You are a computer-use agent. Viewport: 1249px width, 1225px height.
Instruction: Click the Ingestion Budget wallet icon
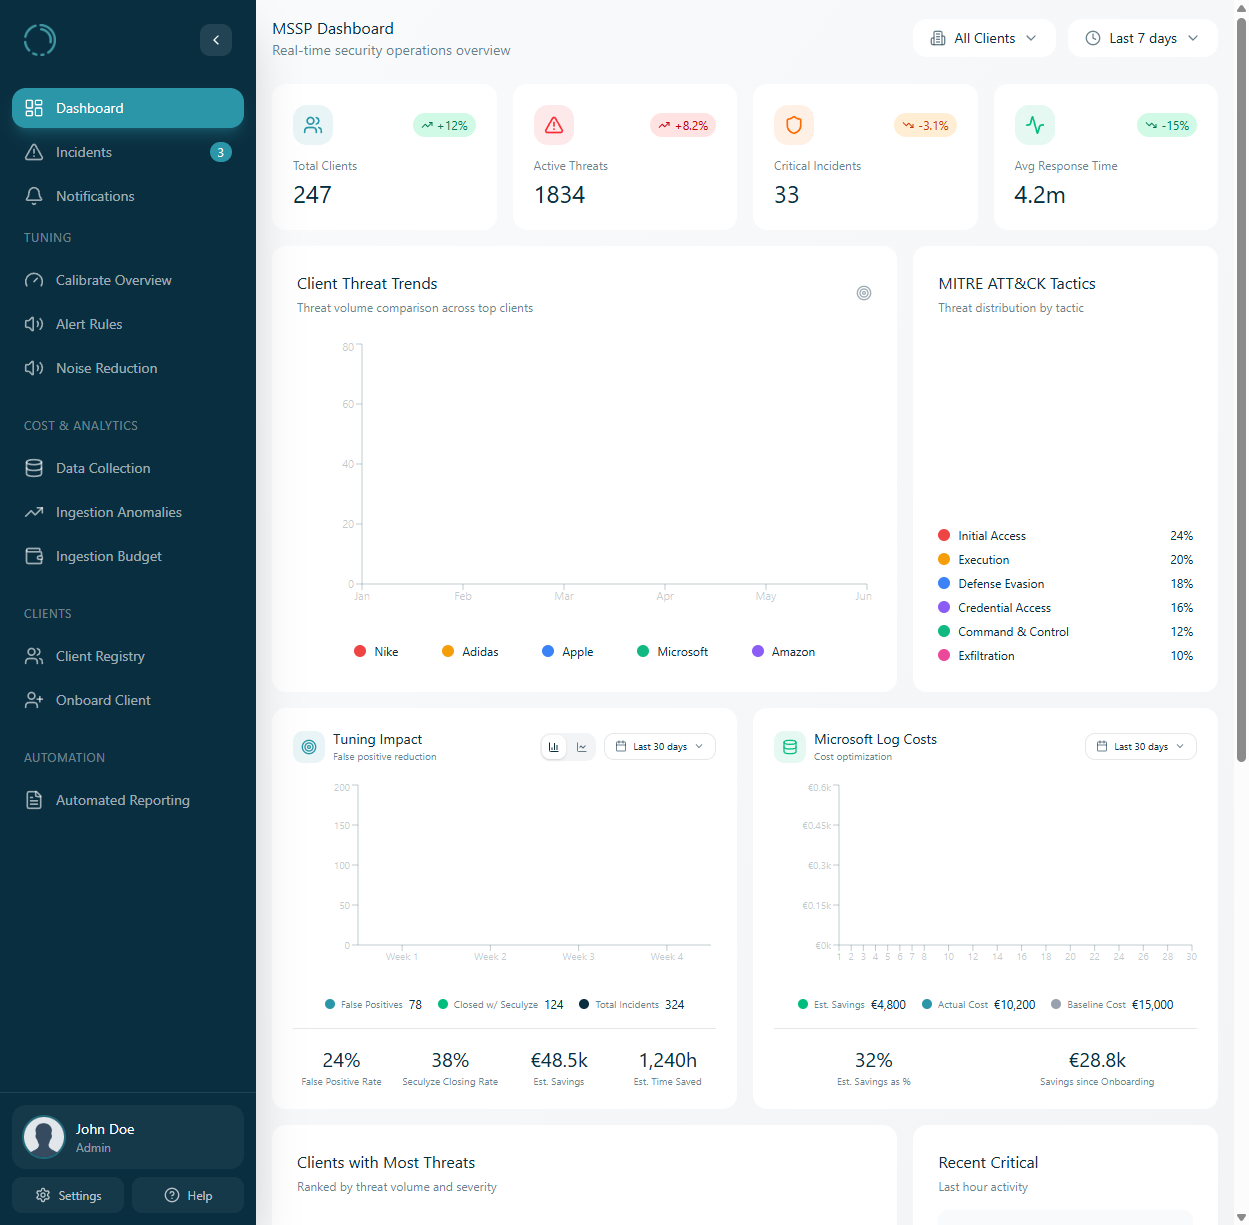coord(34,556)
